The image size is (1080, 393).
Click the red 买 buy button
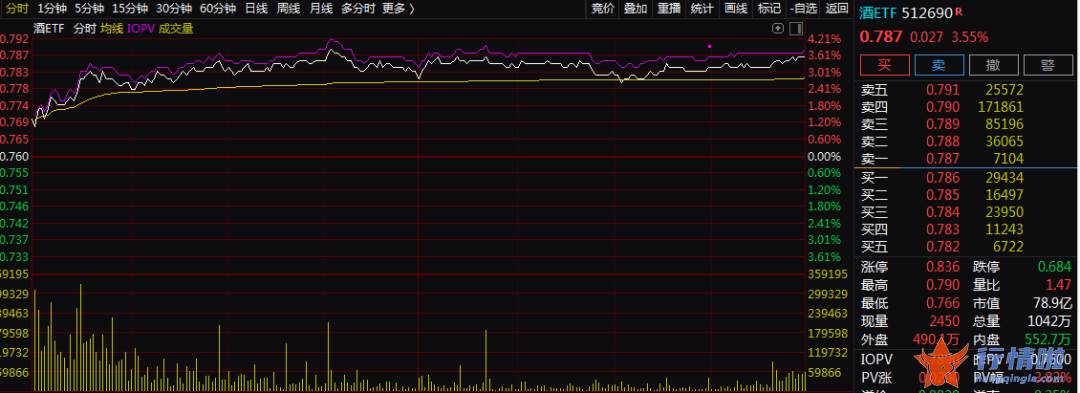click(884, 65)
